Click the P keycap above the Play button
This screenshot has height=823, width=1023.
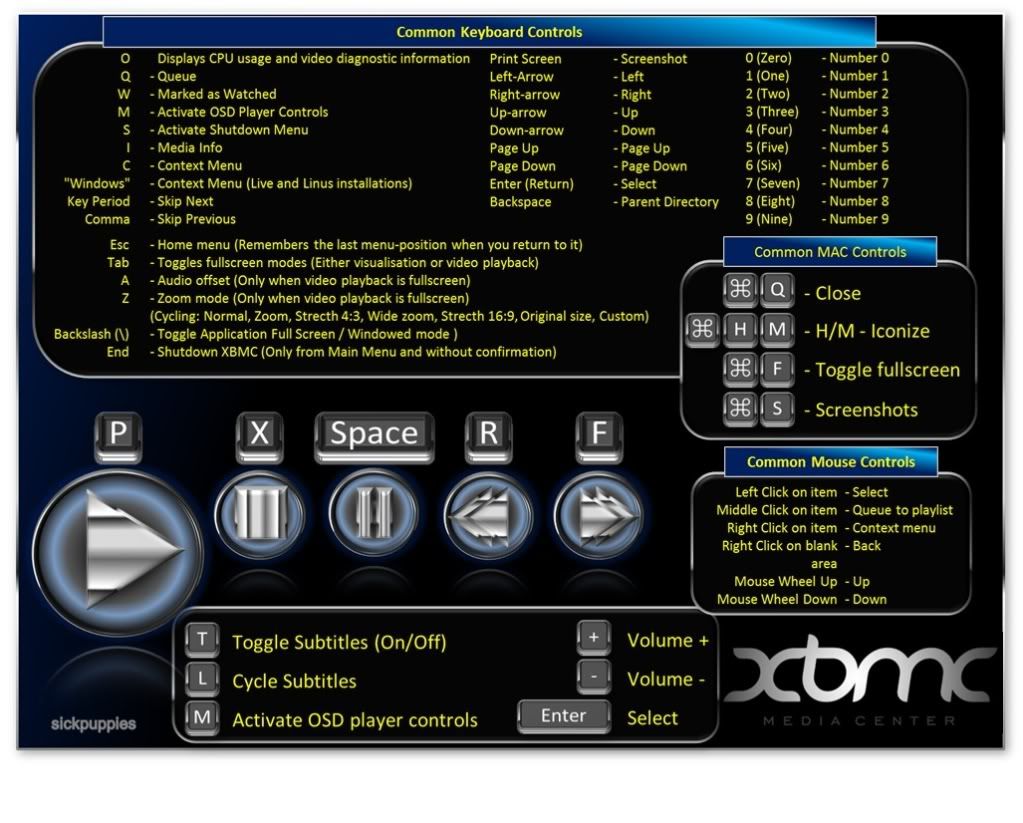point(120,433)
